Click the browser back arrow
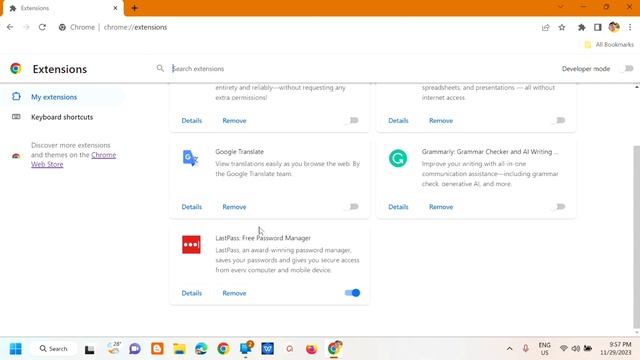 coord(10,27)
